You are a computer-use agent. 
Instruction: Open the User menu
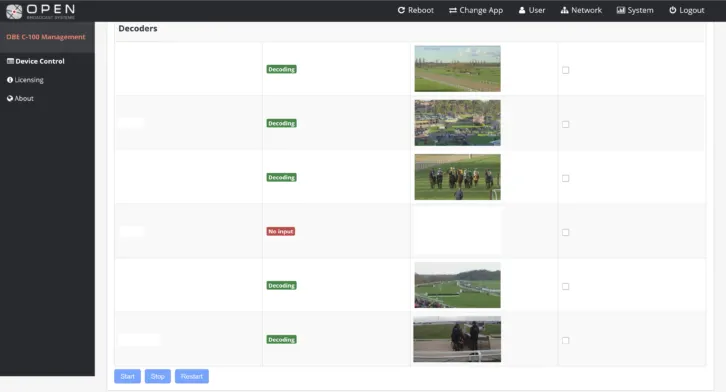click(x=532, y=10)
